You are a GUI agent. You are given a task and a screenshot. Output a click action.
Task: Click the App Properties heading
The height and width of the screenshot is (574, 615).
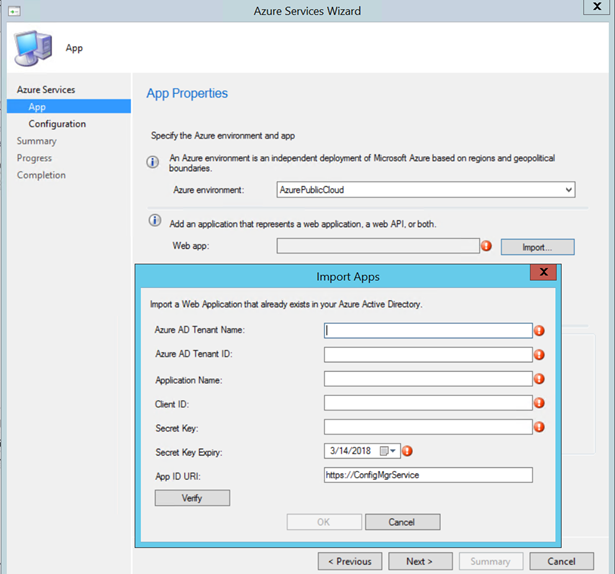[187, 93]
